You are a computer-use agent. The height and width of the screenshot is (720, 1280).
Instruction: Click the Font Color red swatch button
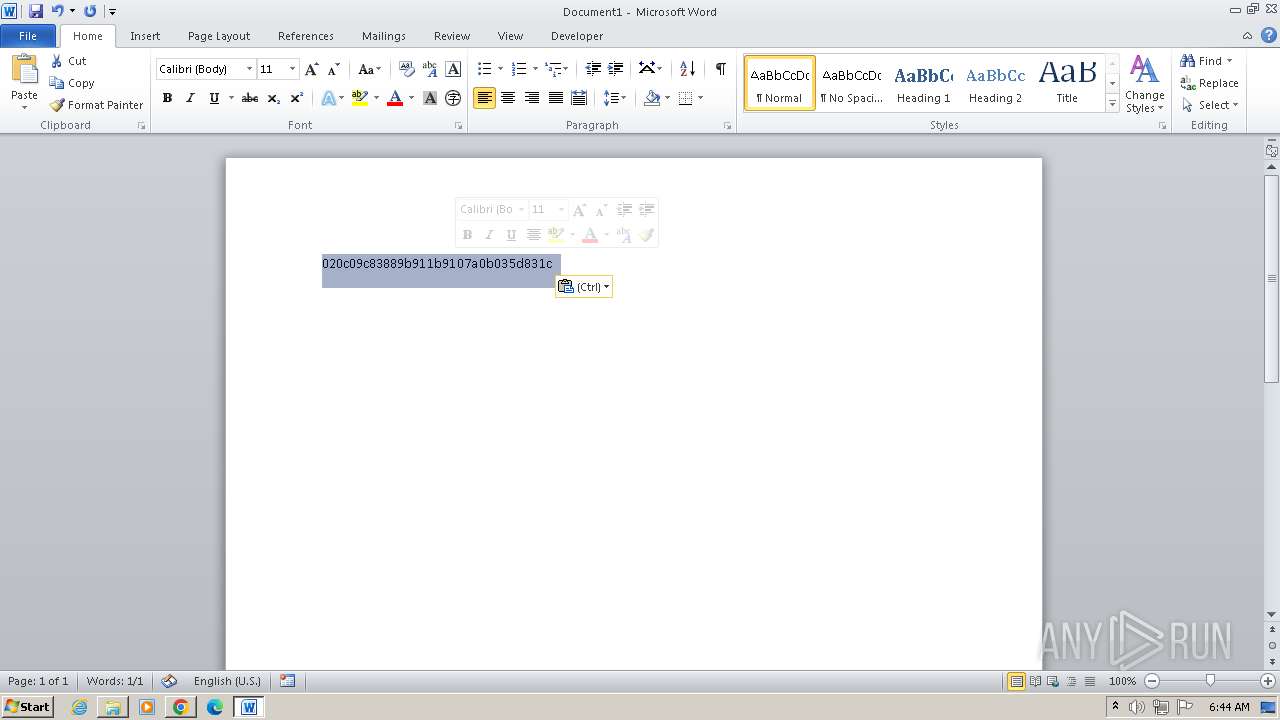(395, 98)
